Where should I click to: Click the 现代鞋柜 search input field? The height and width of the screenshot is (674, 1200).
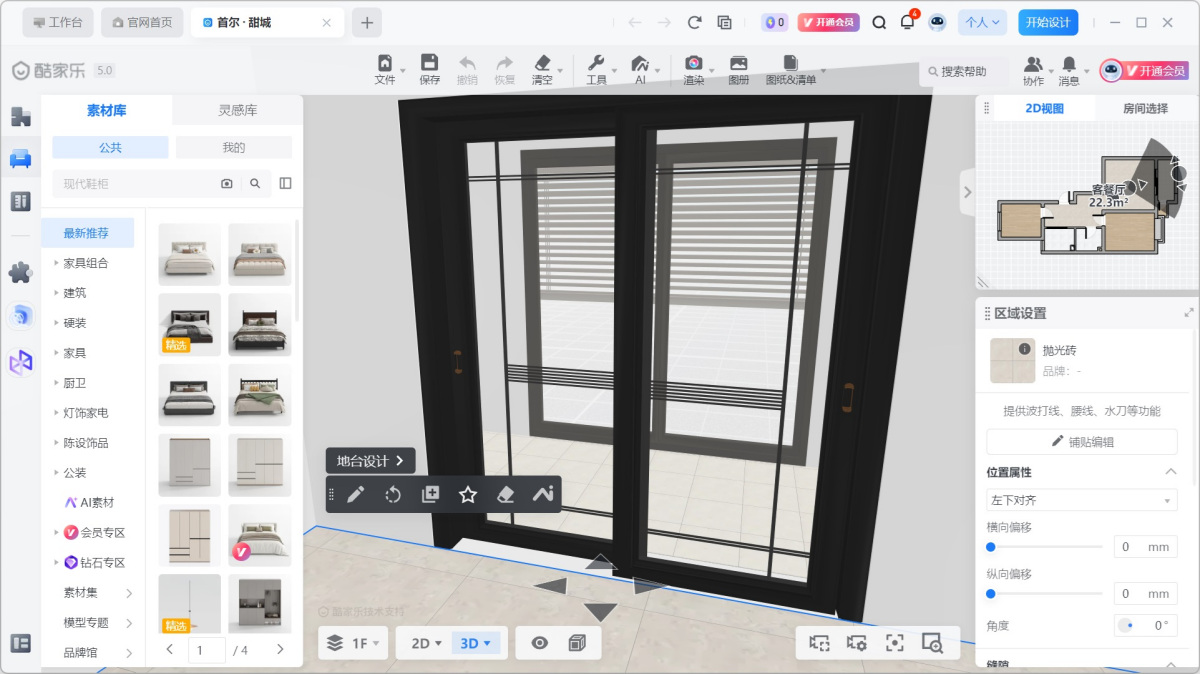pyautogui.click(x=130, y=183)
